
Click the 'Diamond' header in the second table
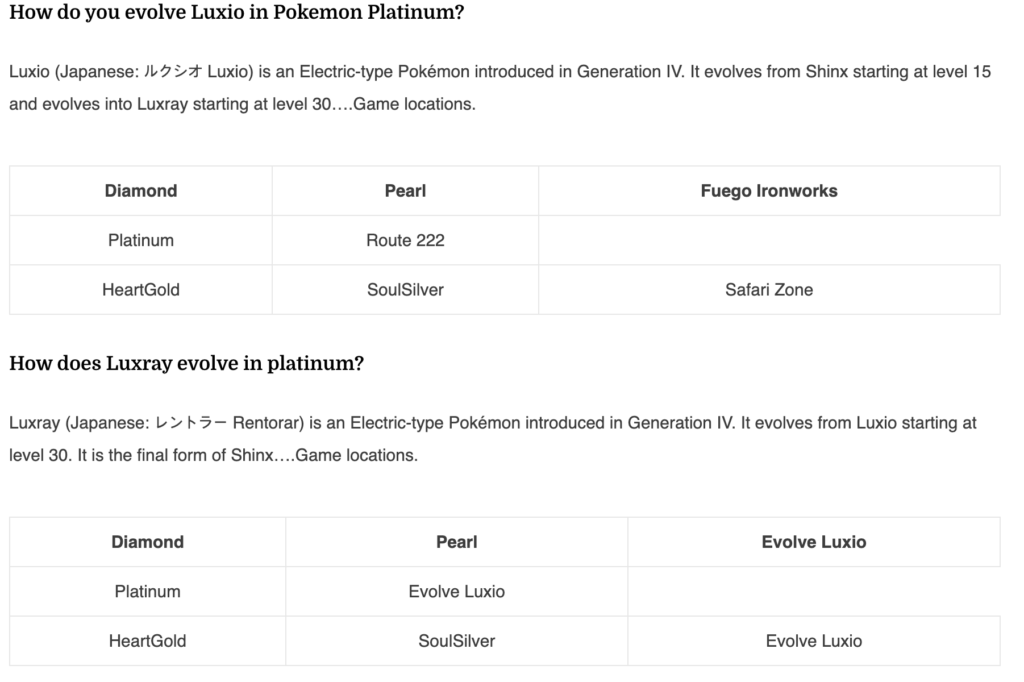(x=148, y=542)
